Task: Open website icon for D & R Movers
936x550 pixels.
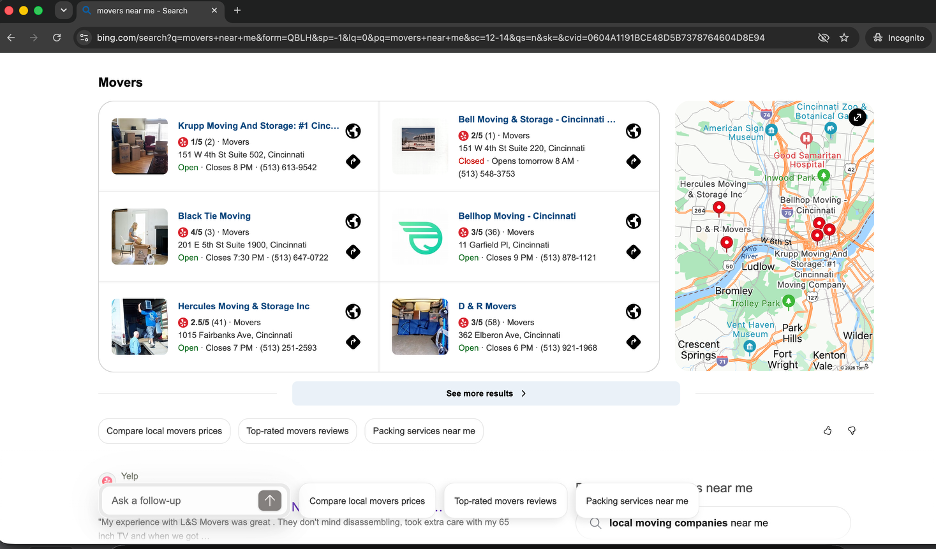Action: [x=633, y=311]
